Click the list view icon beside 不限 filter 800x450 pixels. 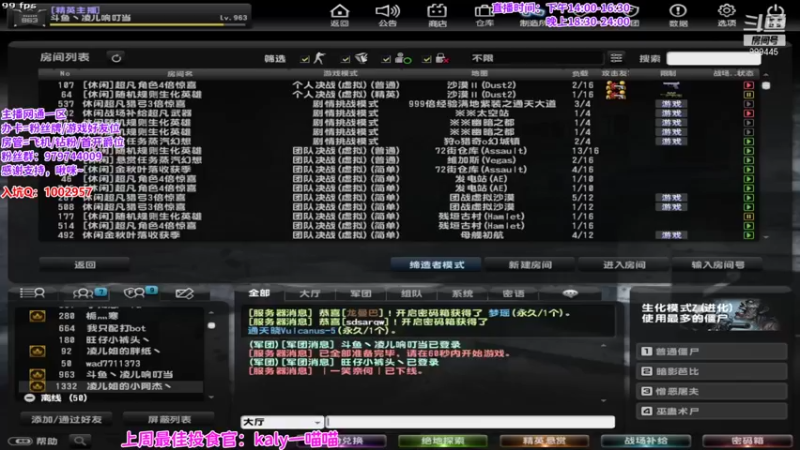[x=616, y=58]
